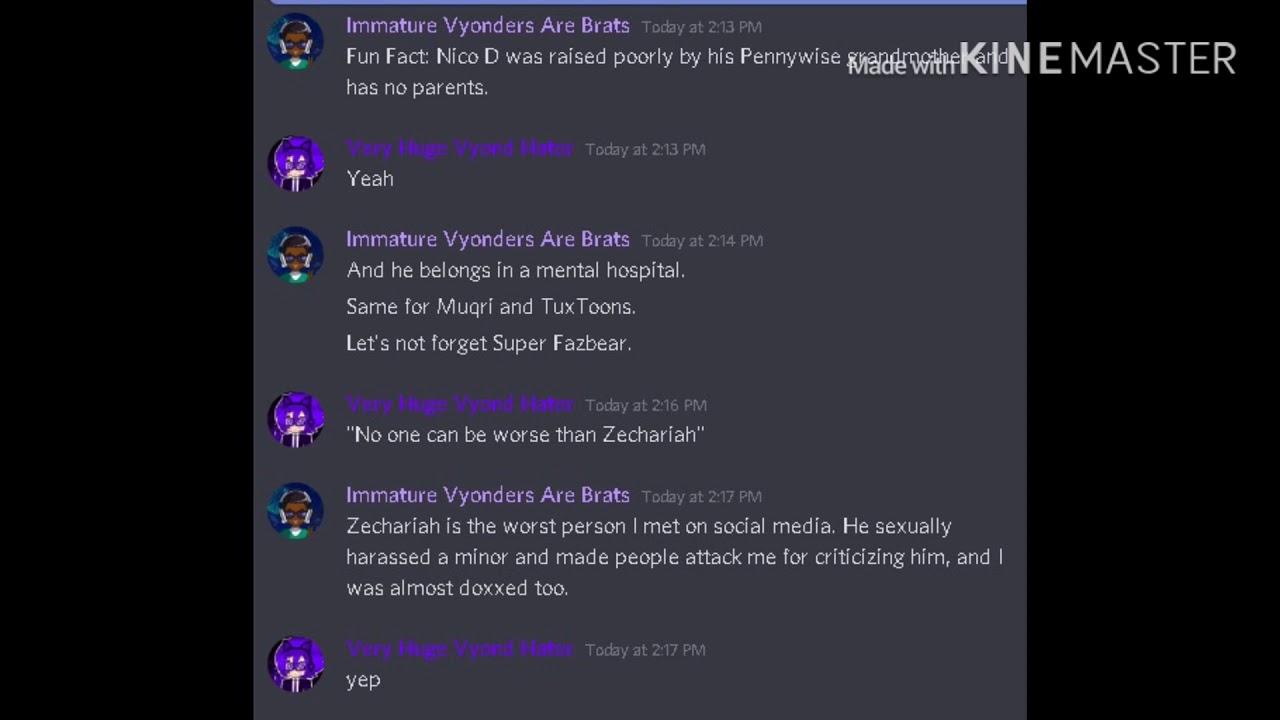Click the "No one can be worse than Zechariah" message
Image resolution: width=1280 pixels, height=720 pixels.
pyautogui.click(x=525, y=435)
